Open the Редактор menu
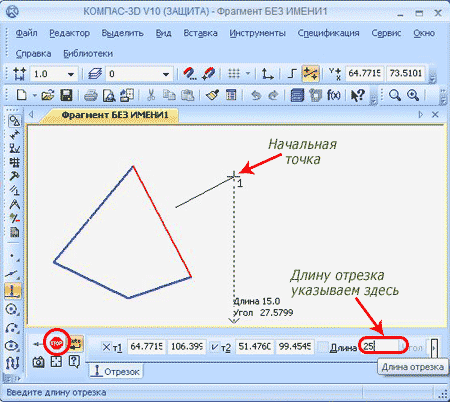 click(70, 33)
